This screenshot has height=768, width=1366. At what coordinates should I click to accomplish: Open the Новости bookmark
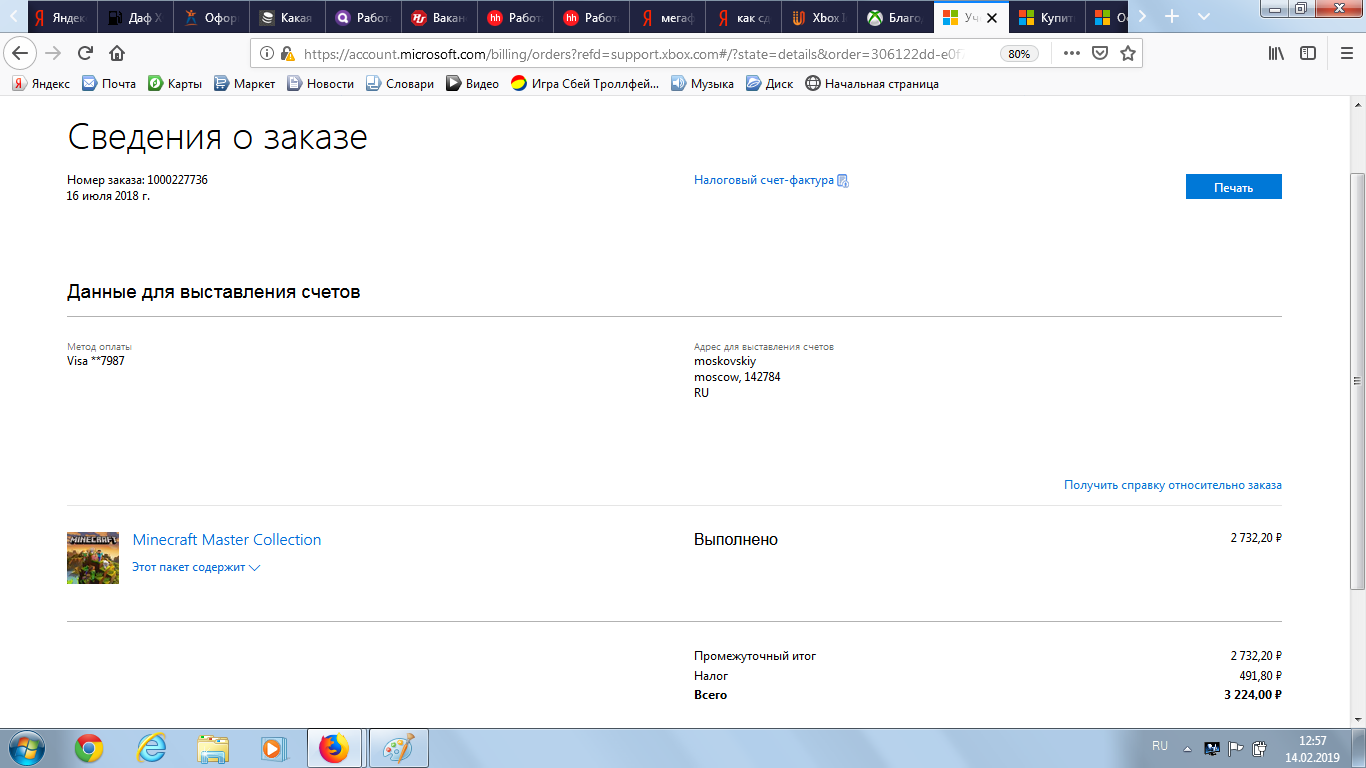320,84
